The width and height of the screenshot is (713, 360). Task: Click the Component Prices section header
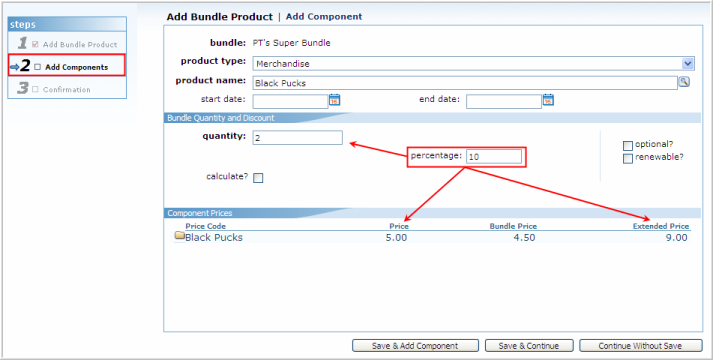[200, 213]
